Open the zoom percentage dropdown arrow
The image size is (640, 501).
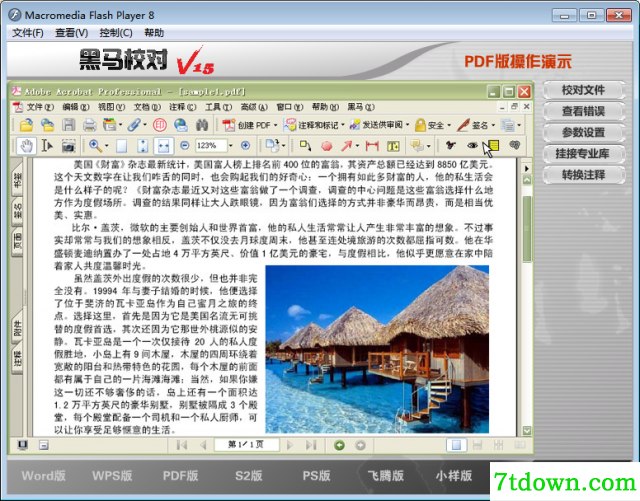pyautogui.click(x=231, y=146)
